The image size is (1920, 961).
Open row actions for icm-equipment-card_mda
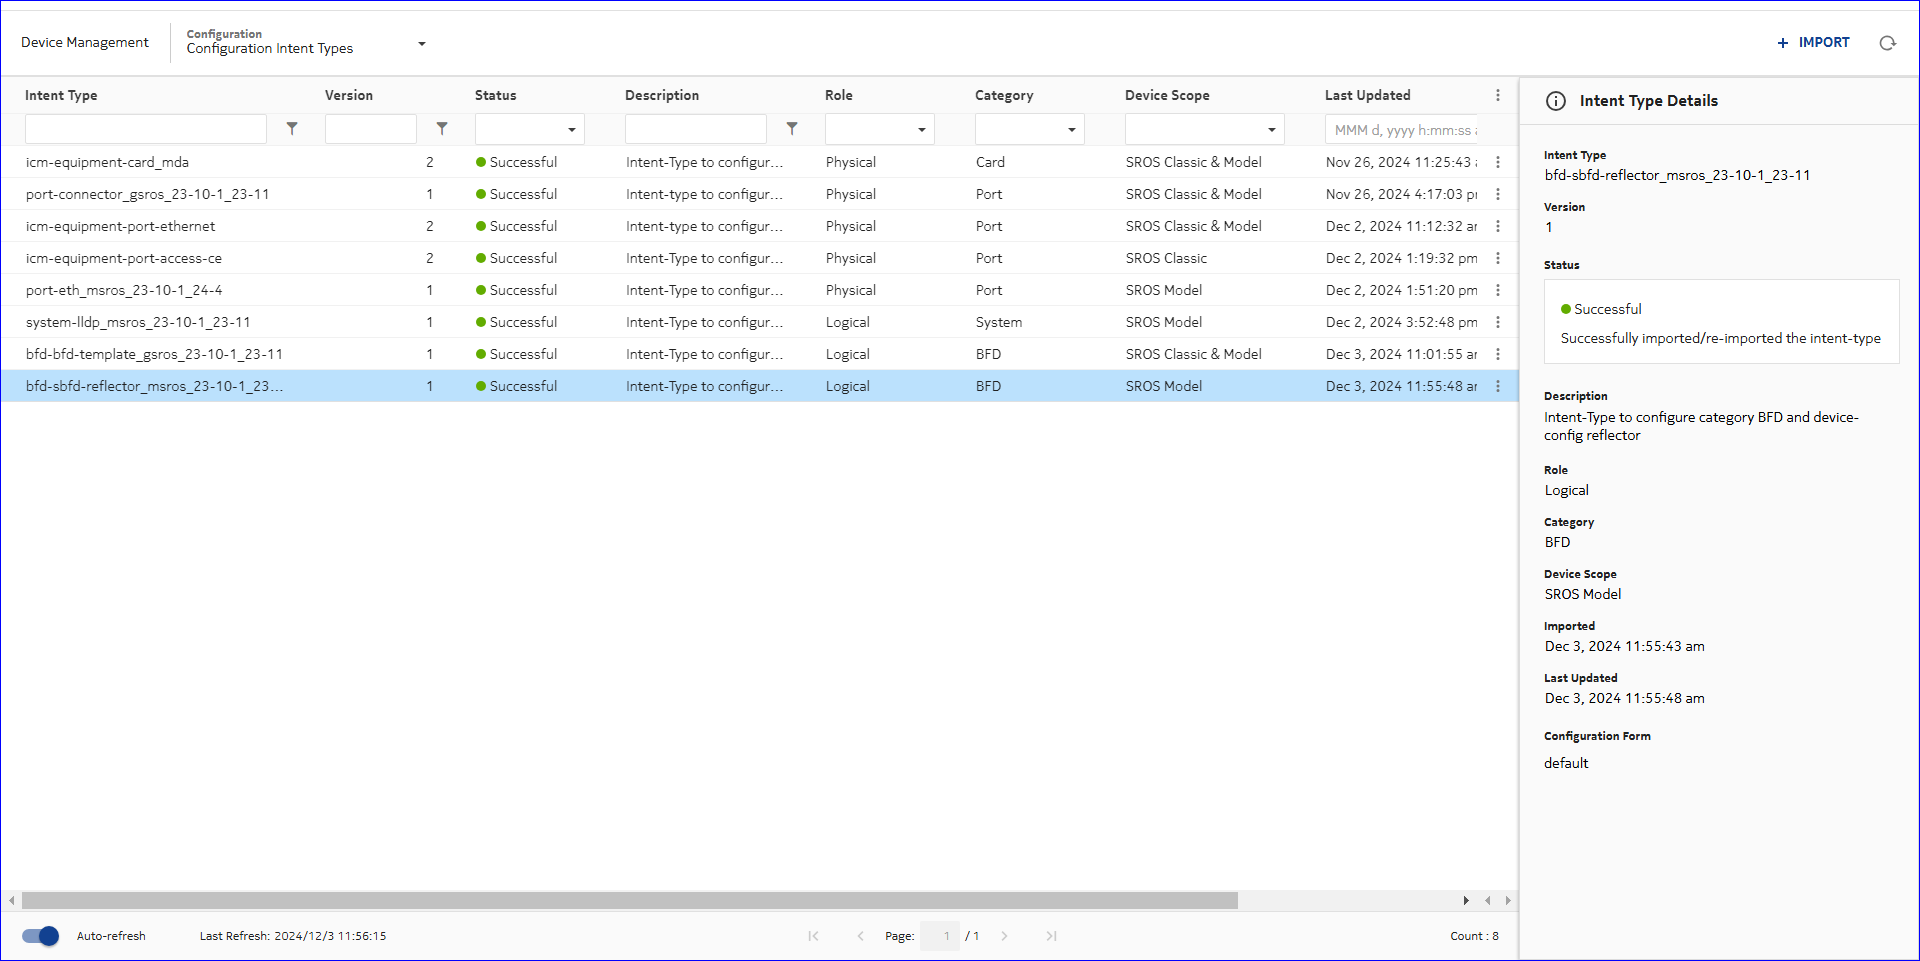(x=1497, y=162)
